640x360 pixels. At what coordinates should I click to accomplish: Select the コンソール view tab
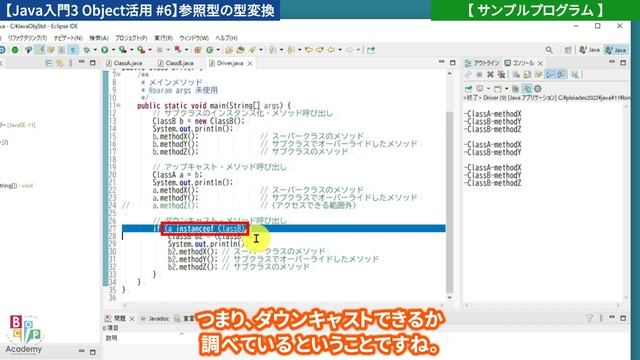pos(519,63)
